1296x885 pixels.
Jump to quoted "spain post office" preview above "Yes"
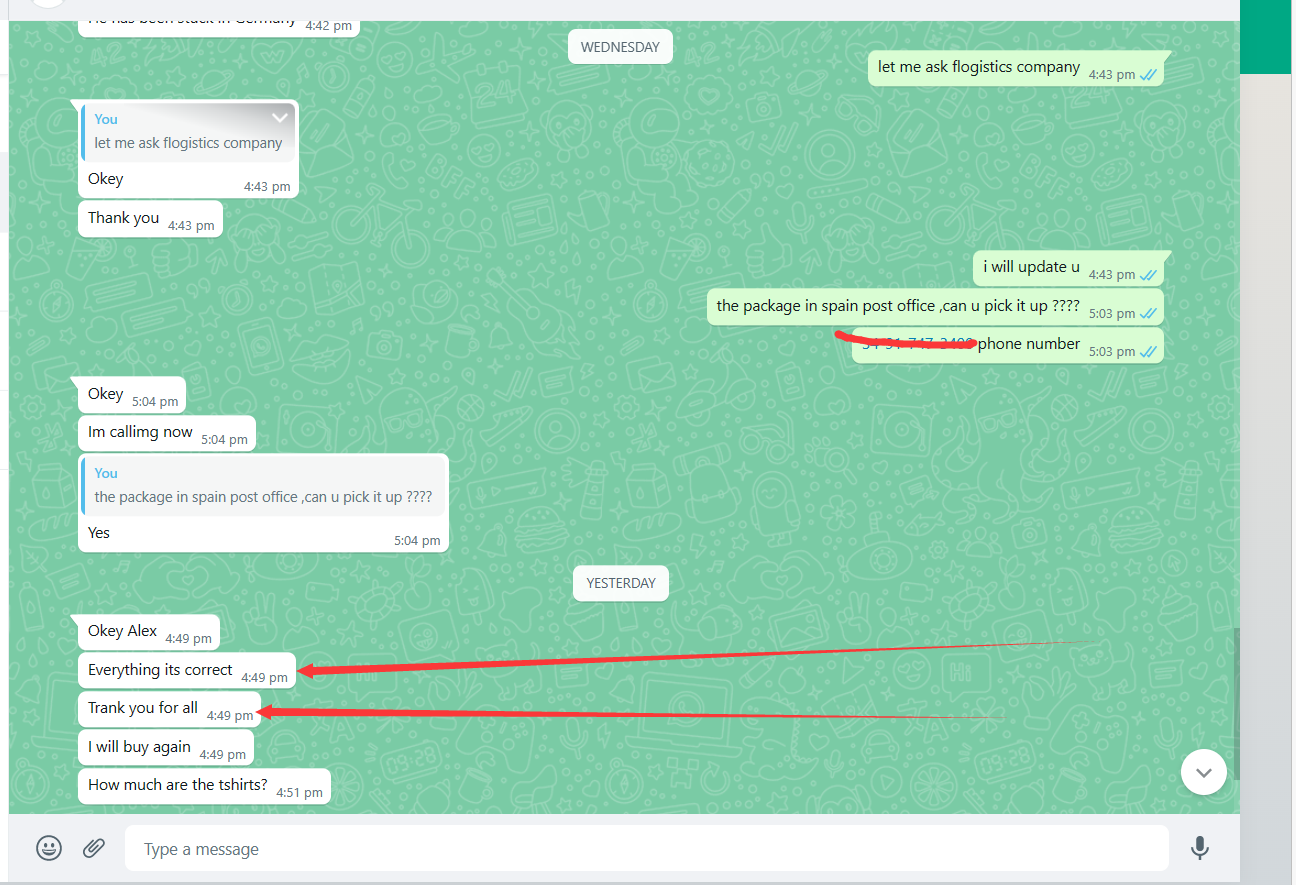263,486
